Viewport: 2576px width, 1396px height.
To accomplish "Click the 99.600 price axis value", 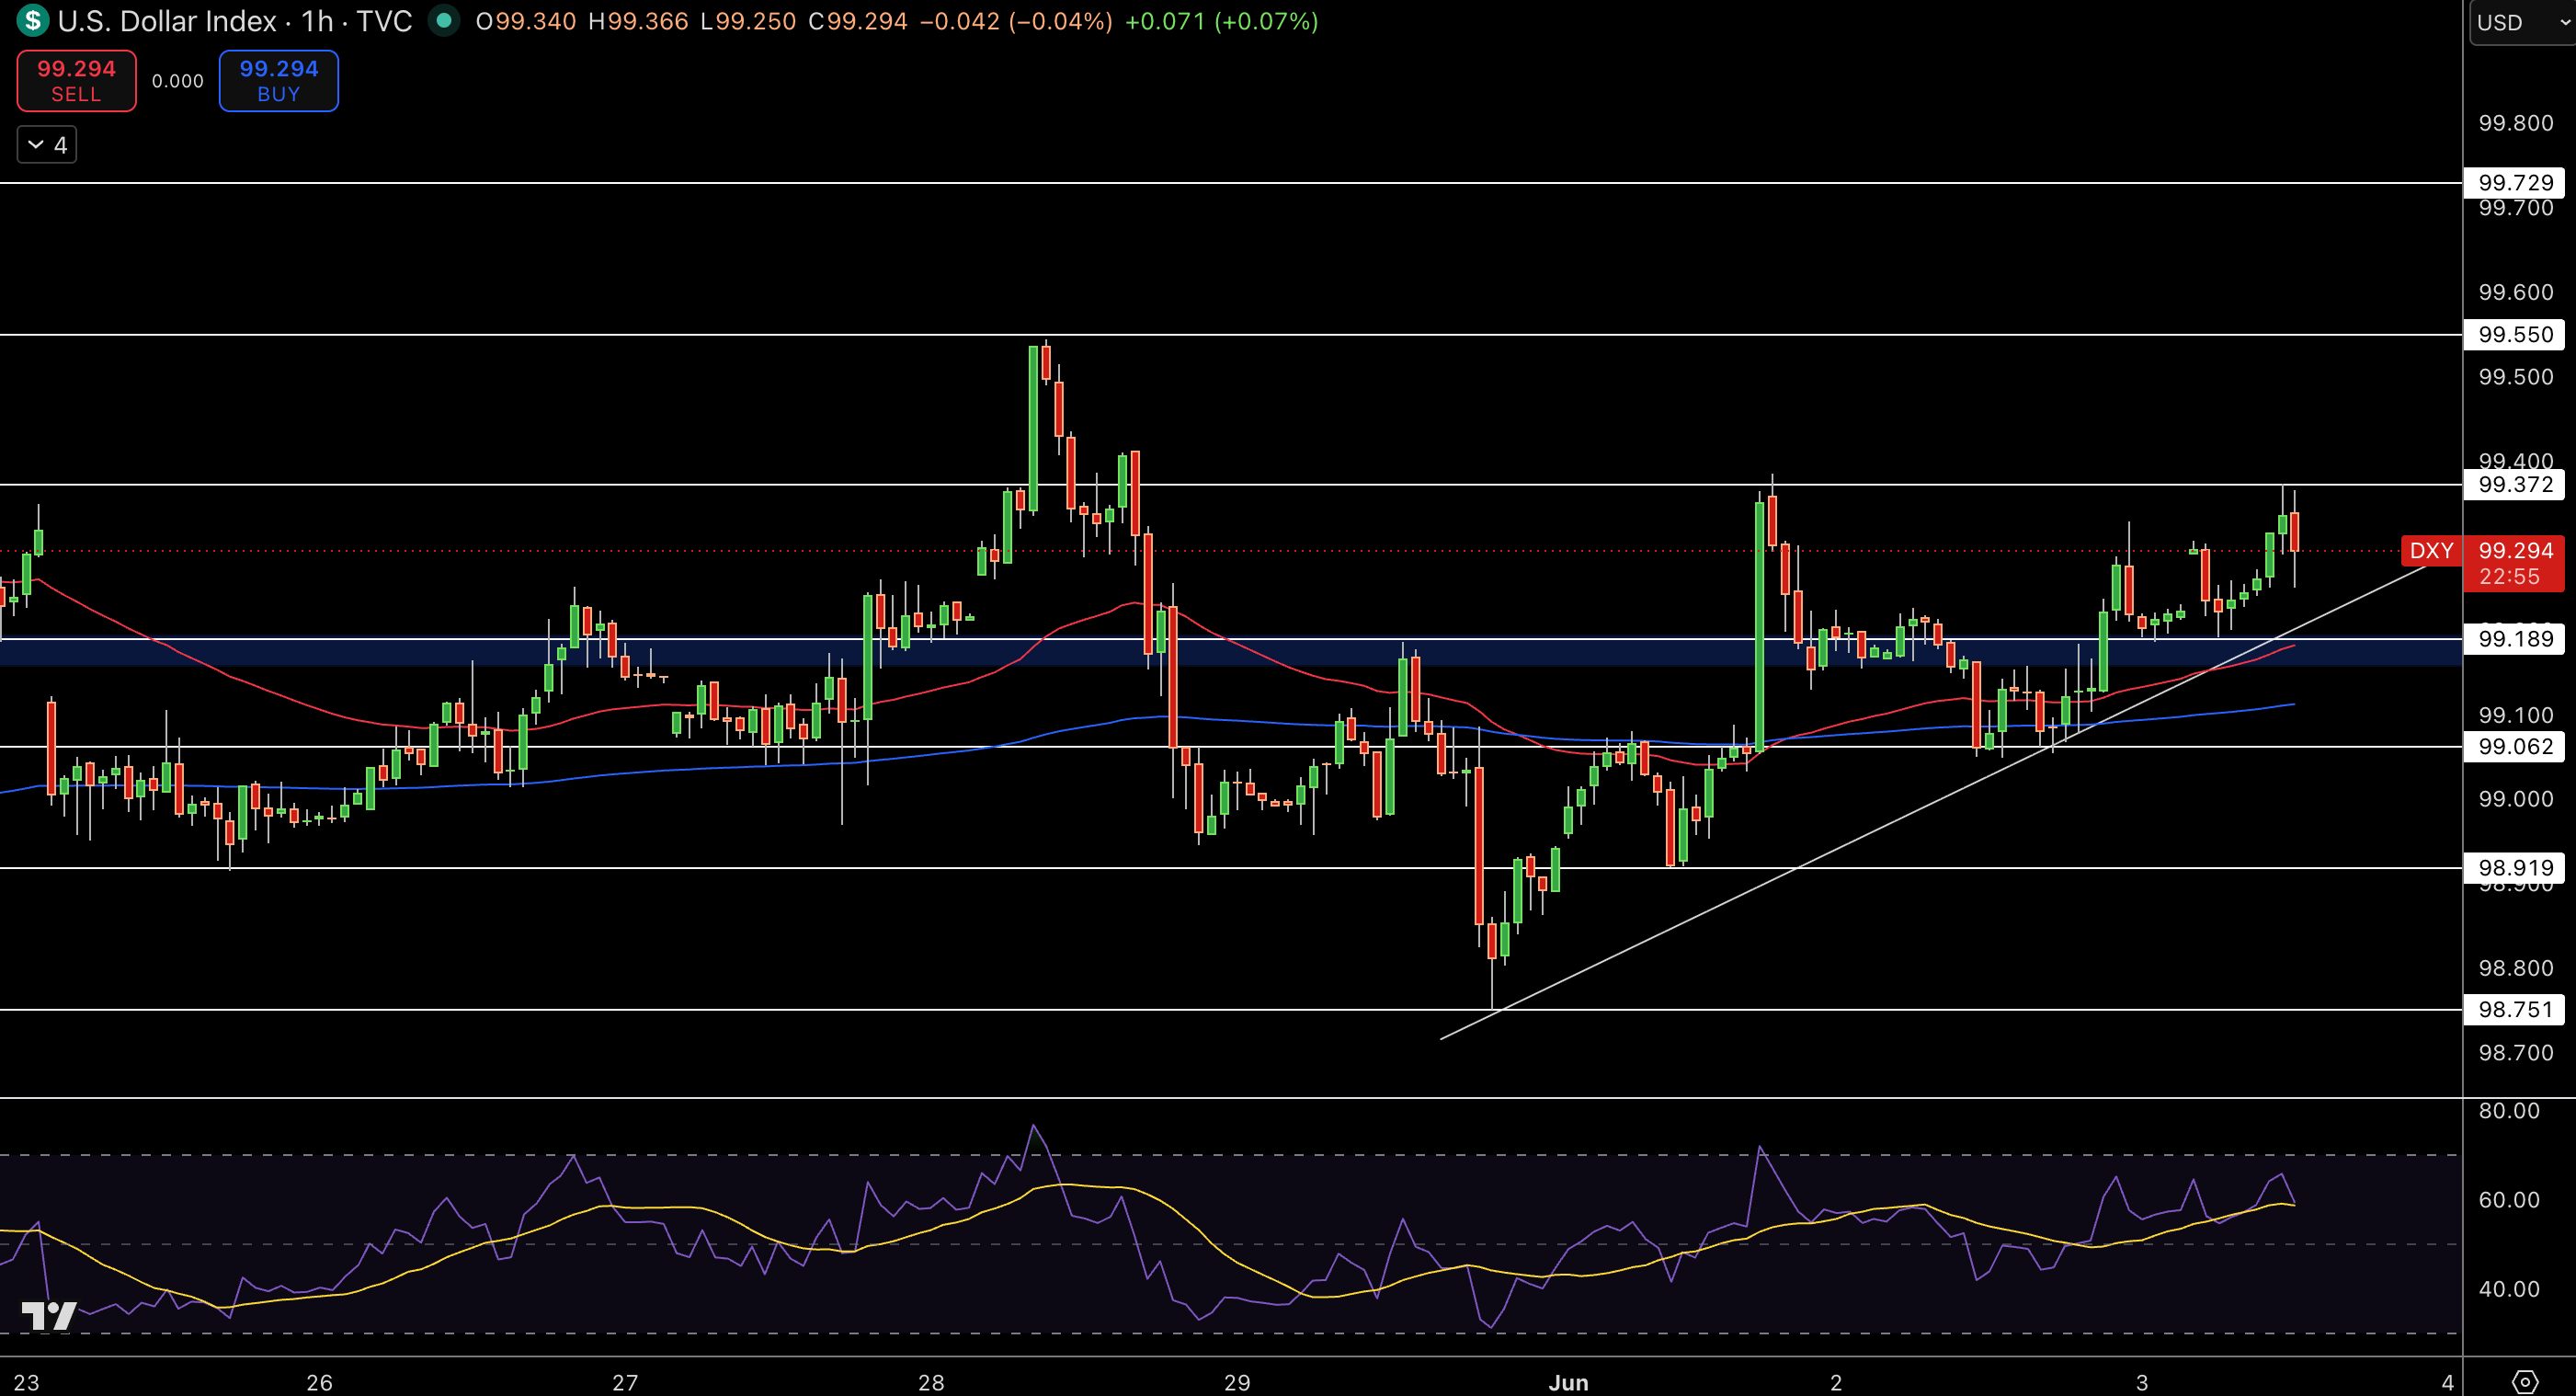I will point(2515,292).
